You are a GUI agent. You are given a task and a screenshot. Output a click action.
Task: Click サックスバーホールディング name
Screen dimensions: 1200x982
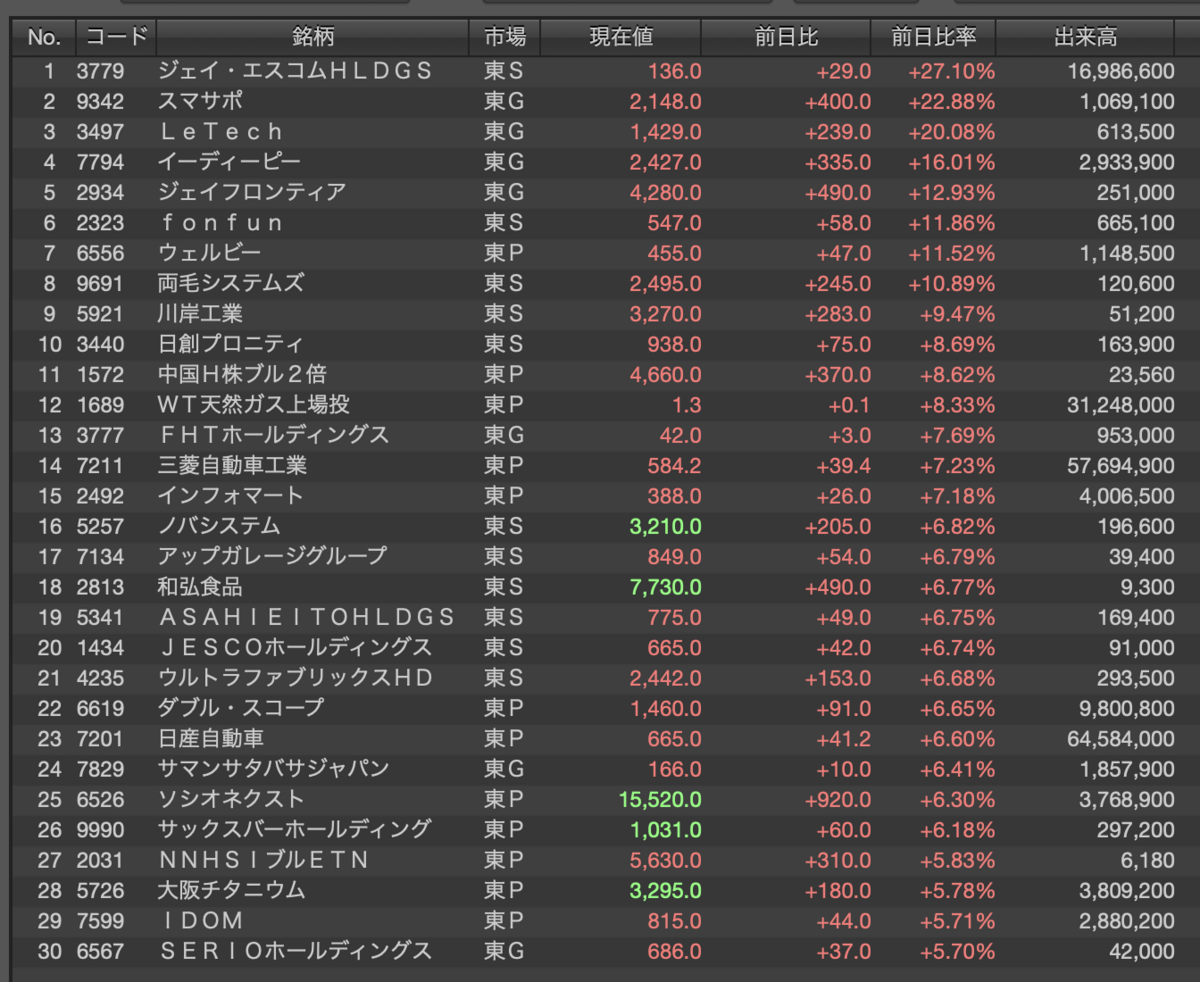[295, 829]
